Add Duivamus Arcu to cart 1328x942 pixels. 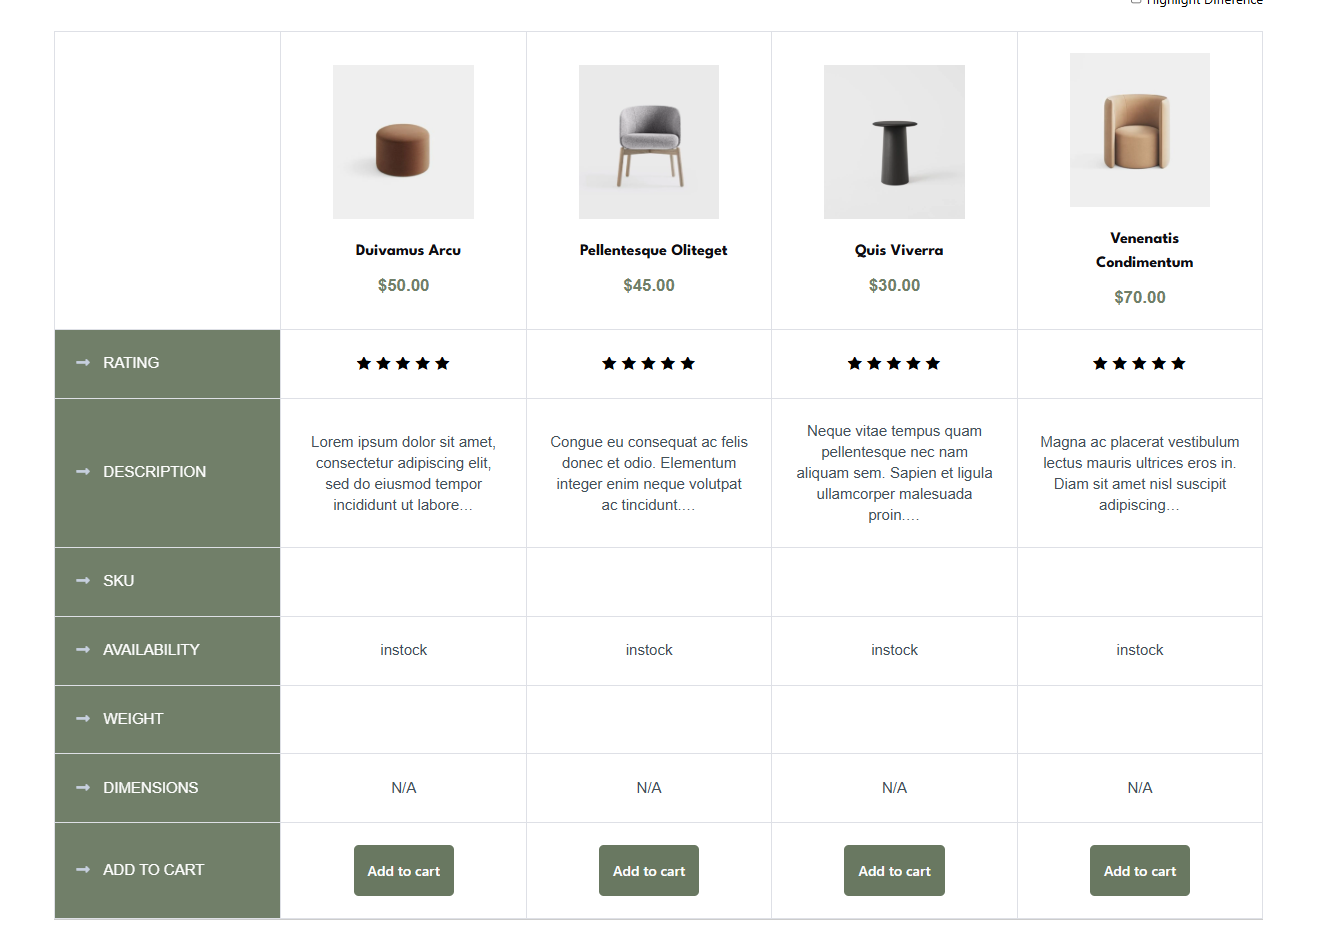point(403,871)
